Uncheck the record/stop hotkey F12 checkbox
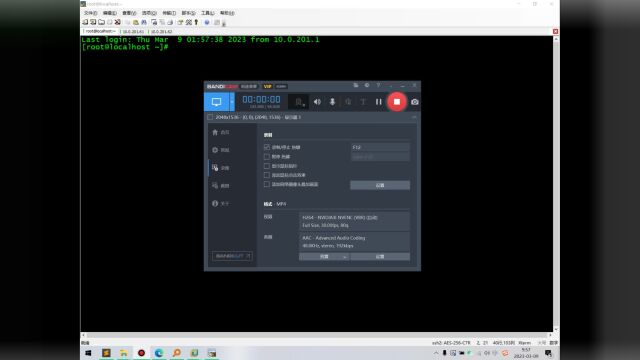Screen dimensions: 640x360 [x=267, y=147]
